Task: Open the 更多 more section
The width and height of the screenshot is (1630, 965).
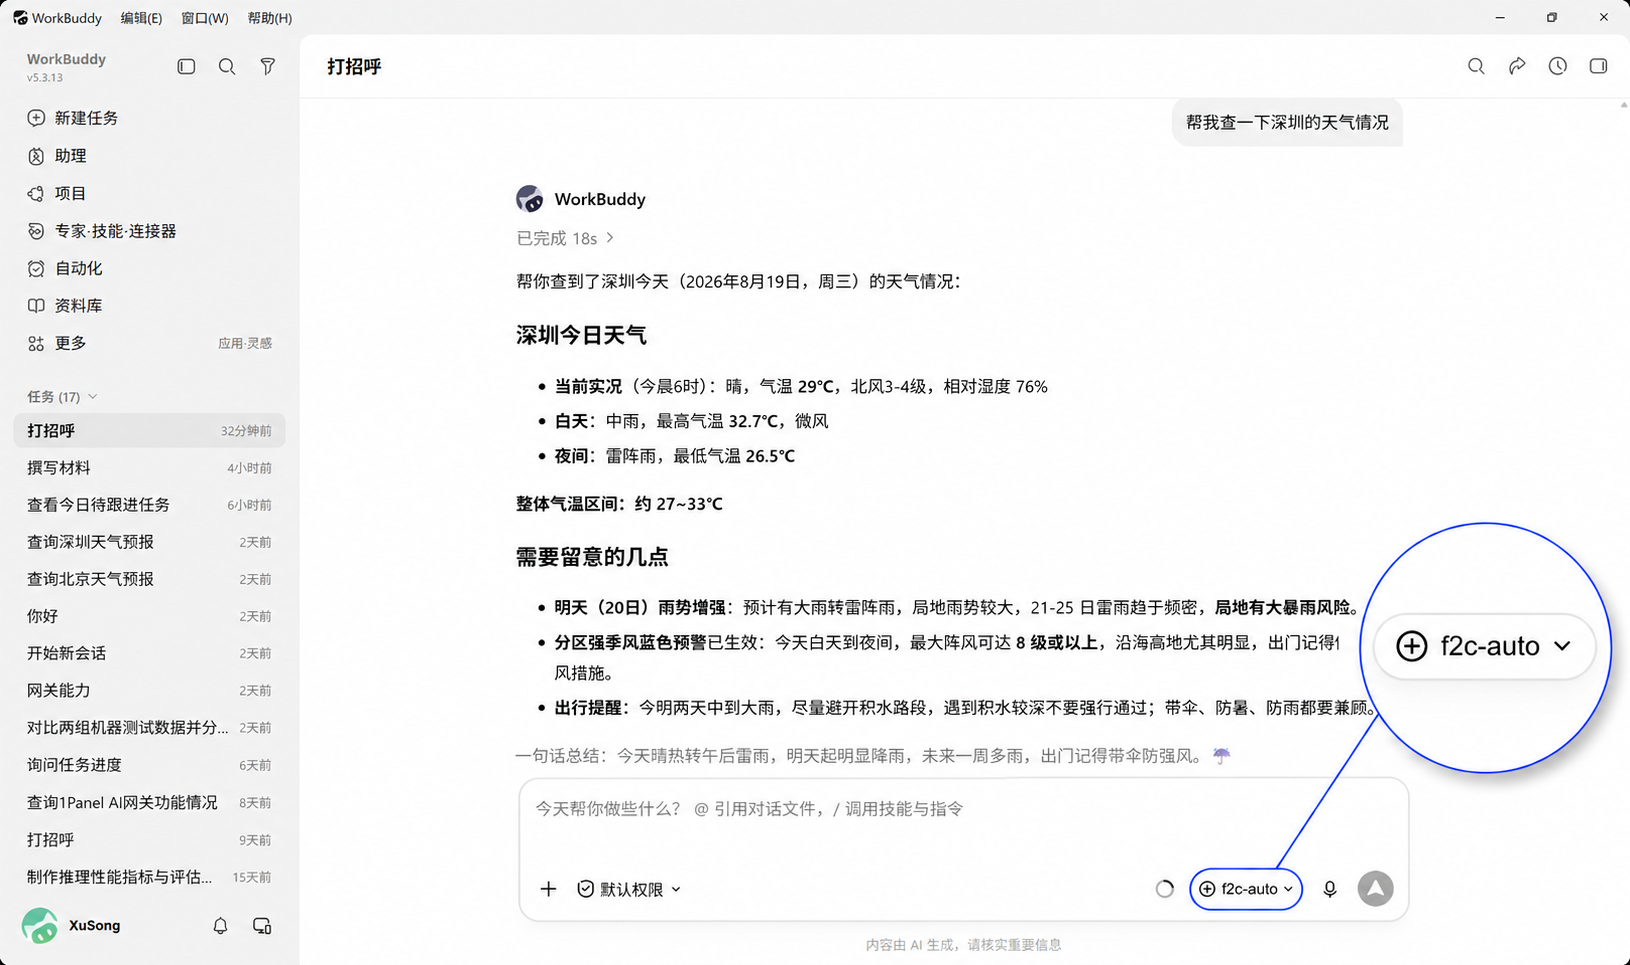Action: [150, 343]
